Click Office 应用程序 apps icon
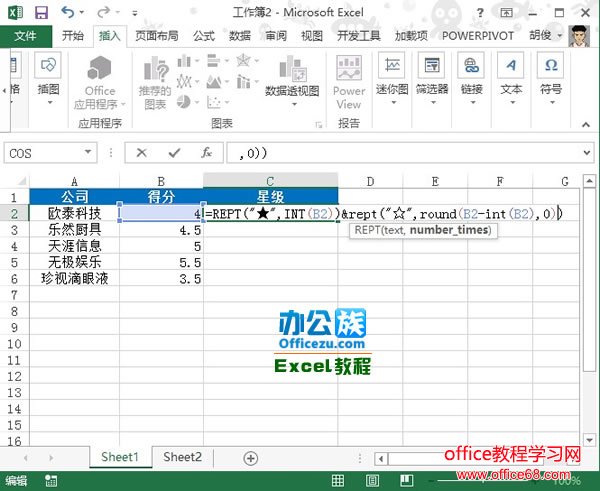600x491 pixels. point(99,82)
